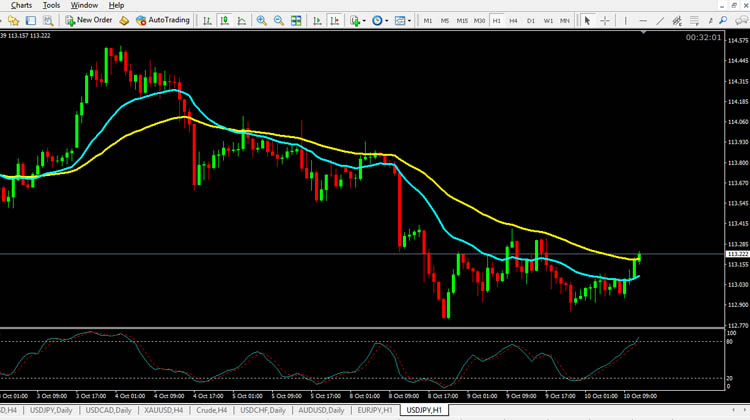Draw a horizontal line tool
The height and width of the screenshot is (420, 750).
tap(642, 21)
